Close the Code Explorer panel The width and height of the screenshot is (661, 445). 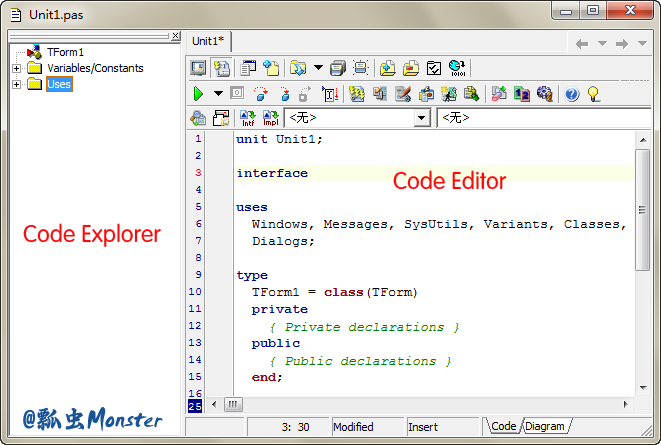click(175, 36)
